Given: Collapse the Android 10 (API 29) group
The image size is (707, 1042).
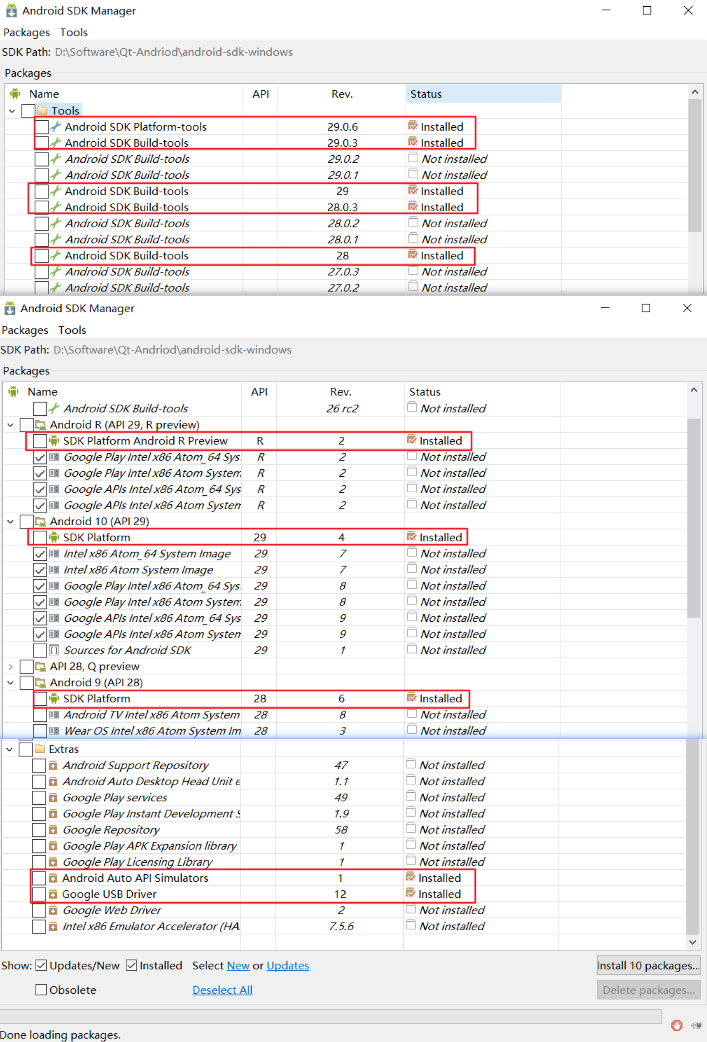Looking at the screenshot, I should click(11, 521).
